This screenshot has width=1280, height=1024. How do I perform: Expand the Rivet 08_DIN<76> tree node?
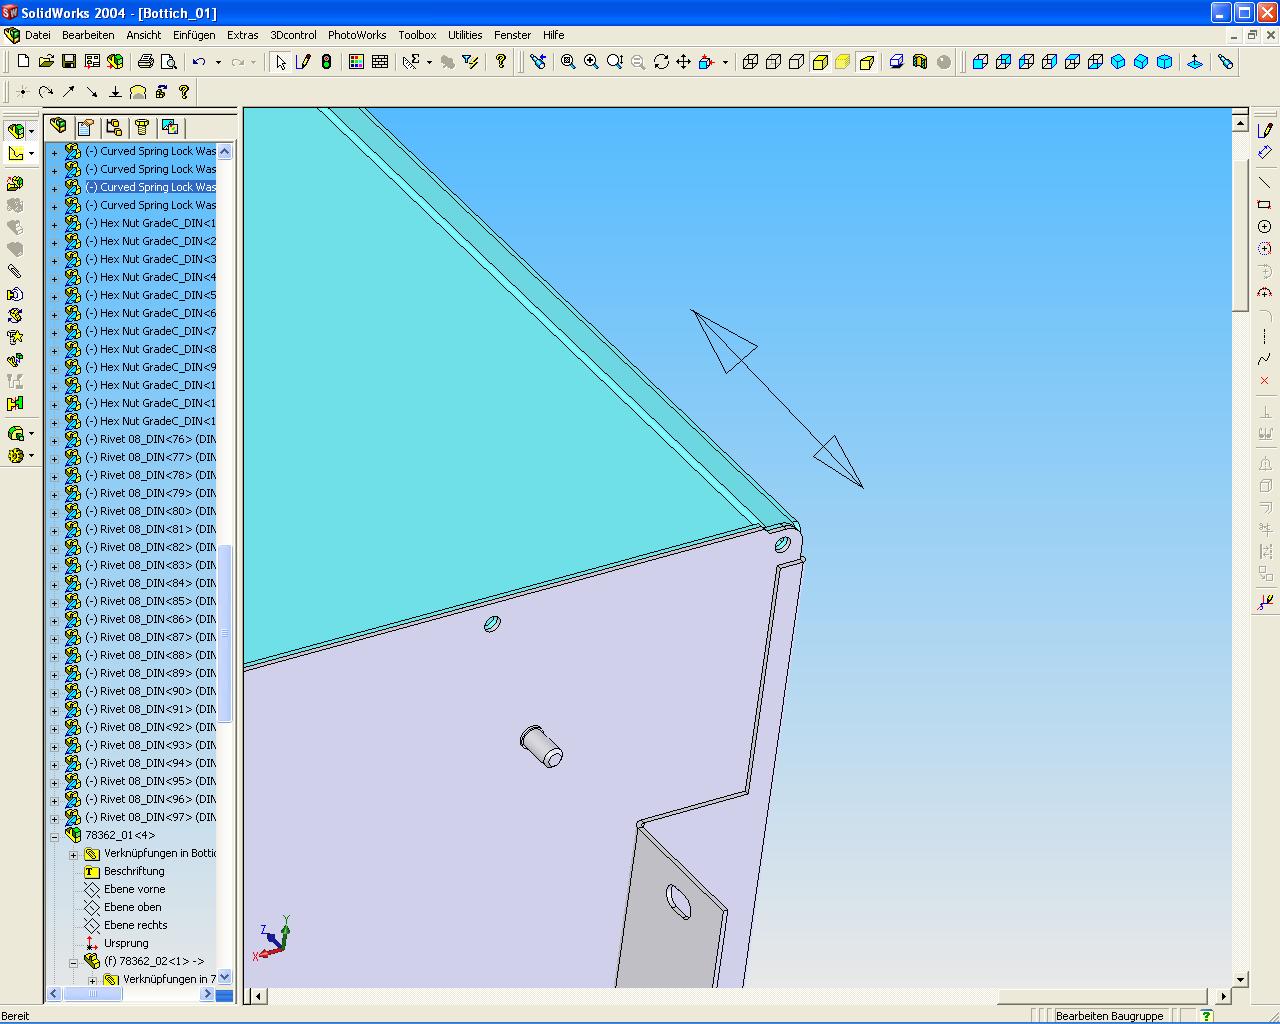click(x=55, y=440)
